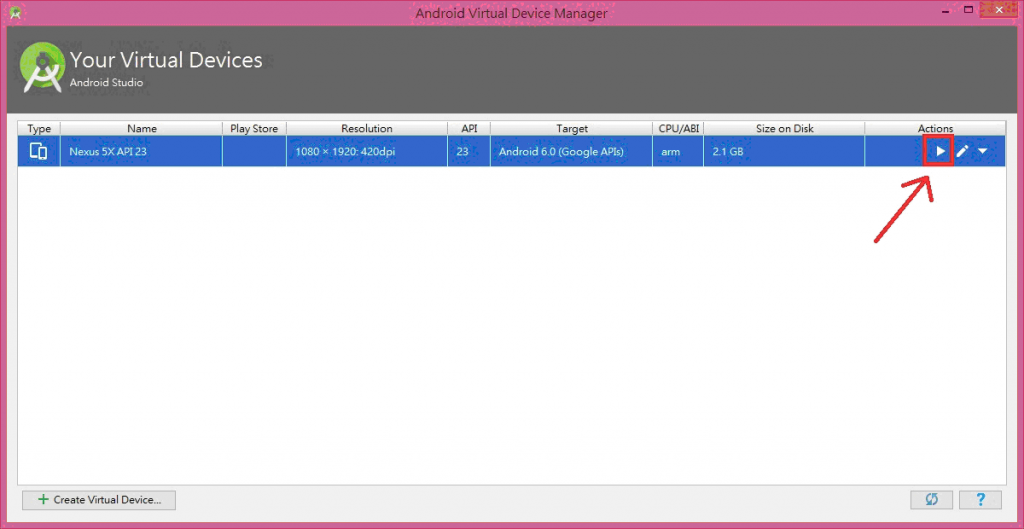The image size is (1024, 529).
Task: Click the Android Studio logo in header
Action: (x=42, y=67)
